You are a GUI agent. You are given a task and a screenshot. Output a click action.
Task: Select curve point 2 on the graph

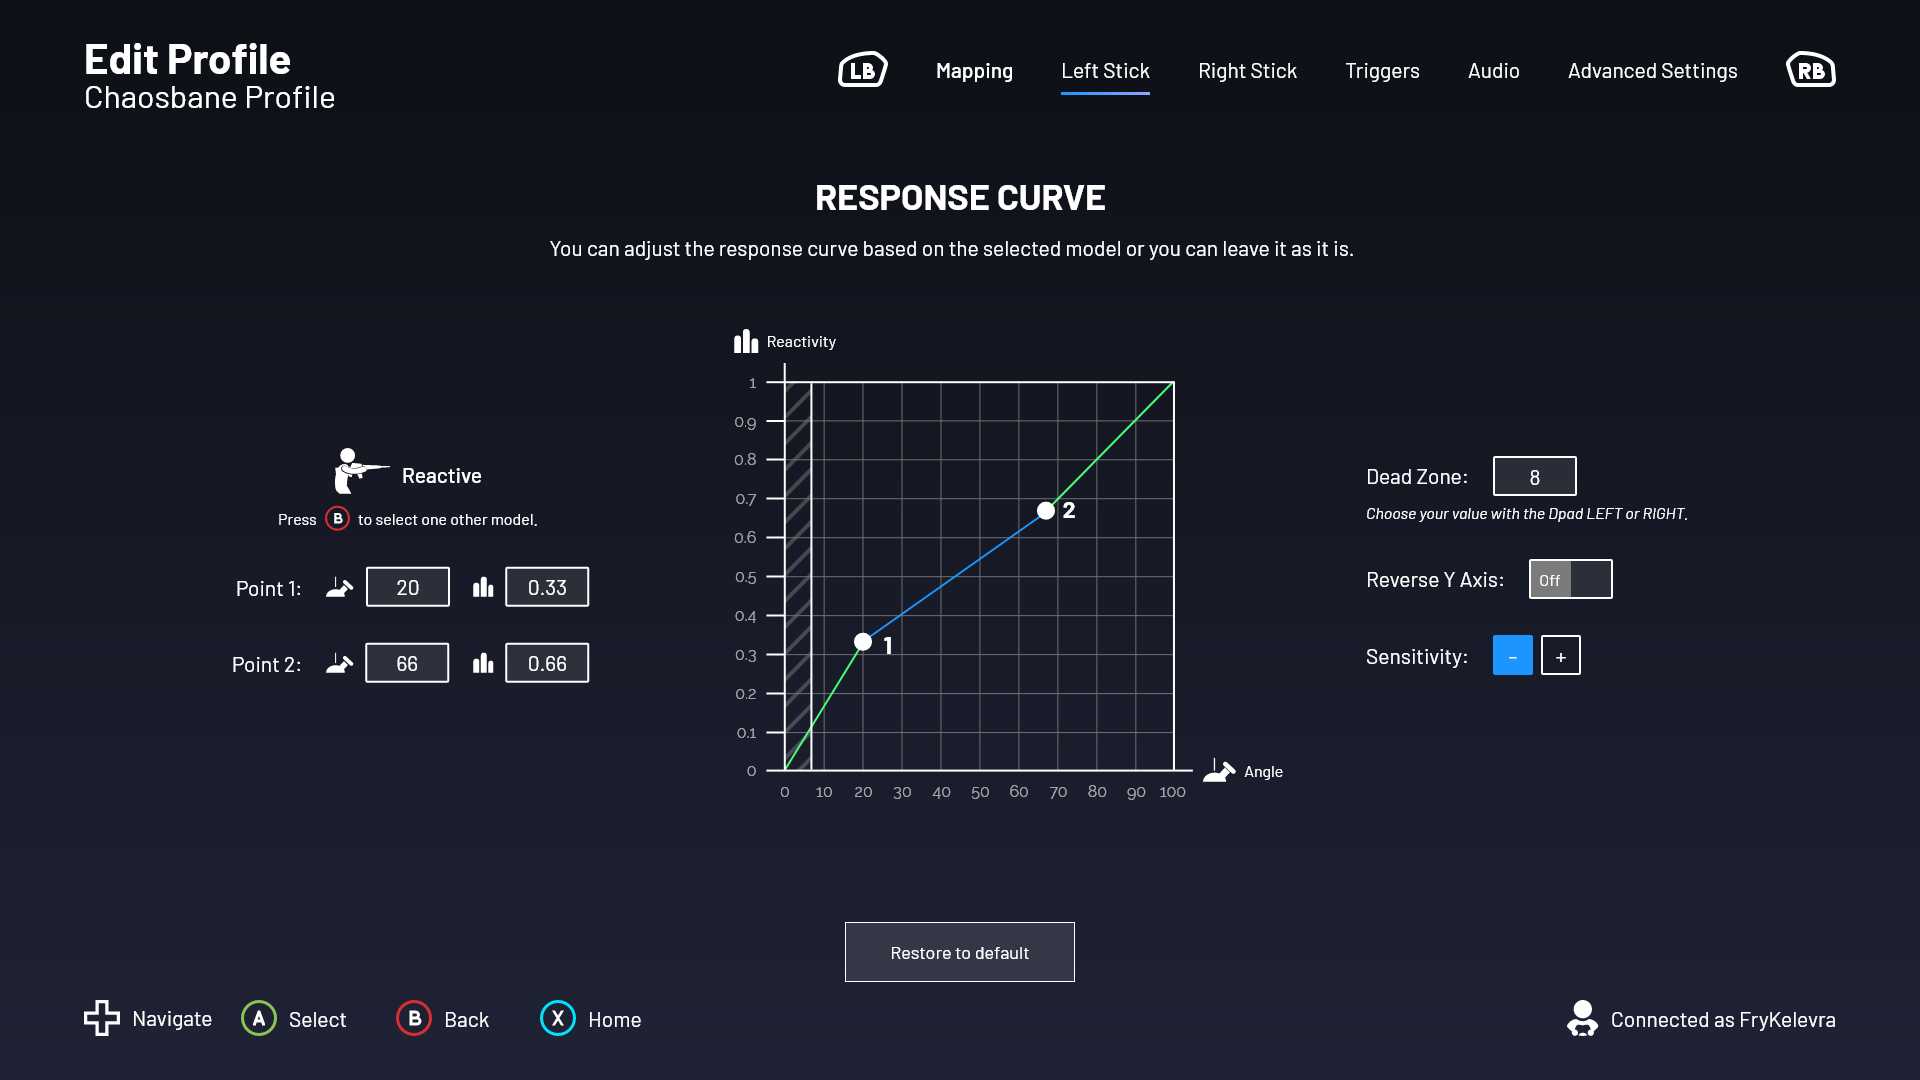[x=1046, y=511]
